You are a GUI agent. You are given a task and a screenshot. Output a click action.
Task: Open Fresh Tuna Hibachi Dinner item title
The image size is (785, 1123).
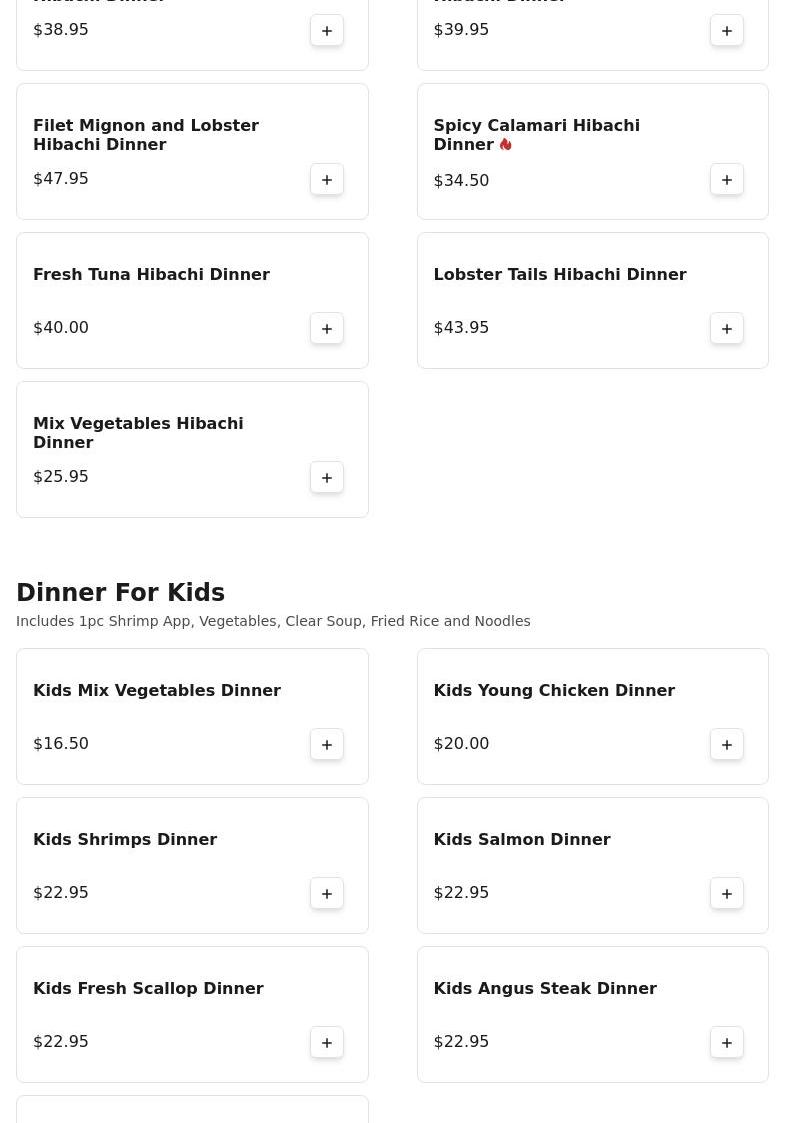[151, 274]
